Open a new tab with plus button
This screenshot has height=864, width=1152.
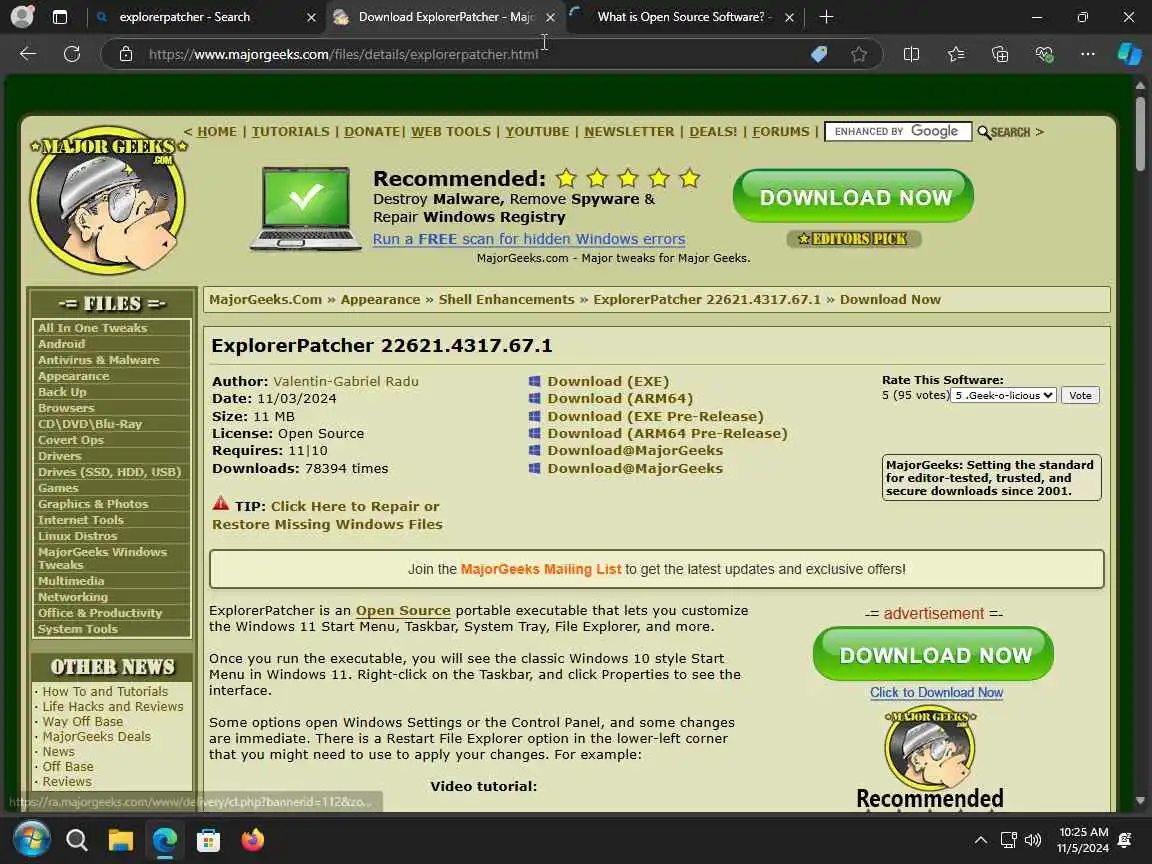[826, 16]
